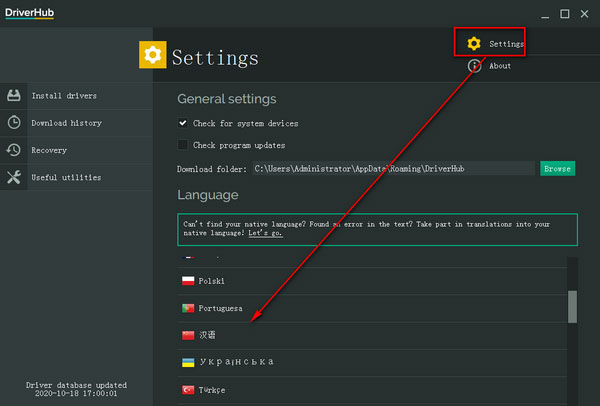Click the Install drivers sidebar icon
Image resolution: width=600 pixels, height=406 pixels.
coord(14,96)
